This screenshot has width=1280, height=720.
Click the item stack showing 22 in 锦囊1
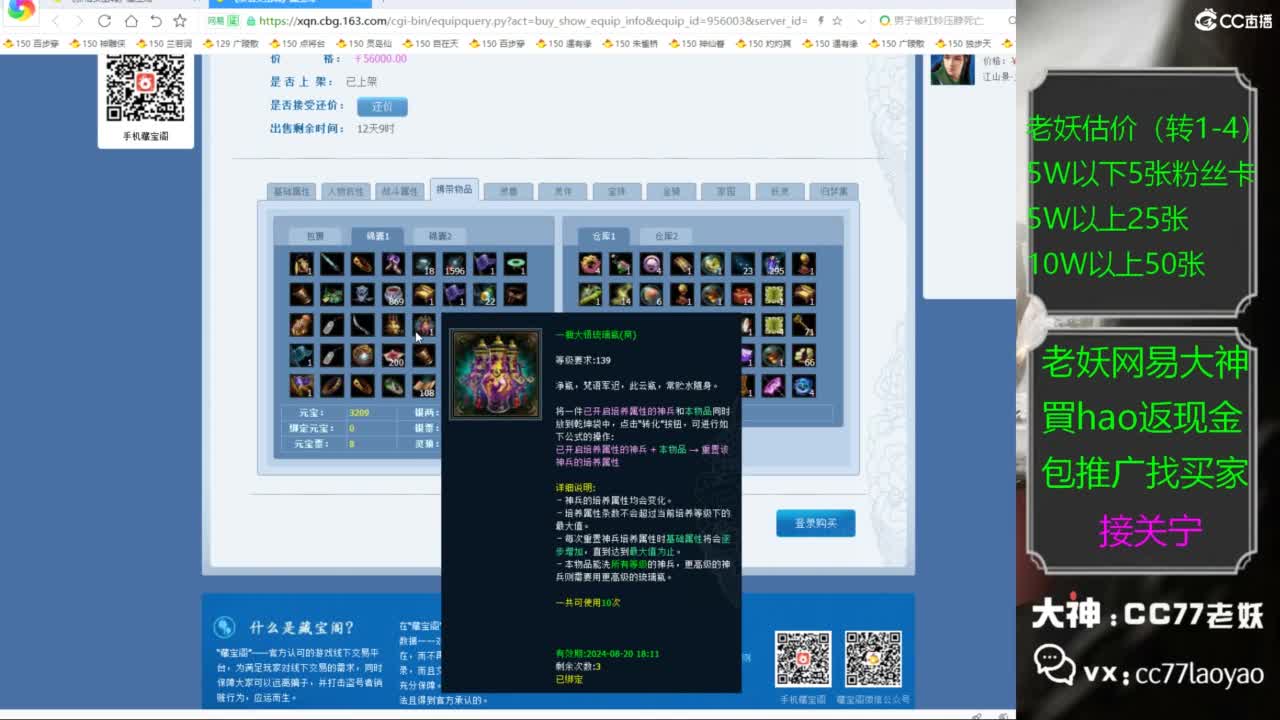click(x=485, y=294)
